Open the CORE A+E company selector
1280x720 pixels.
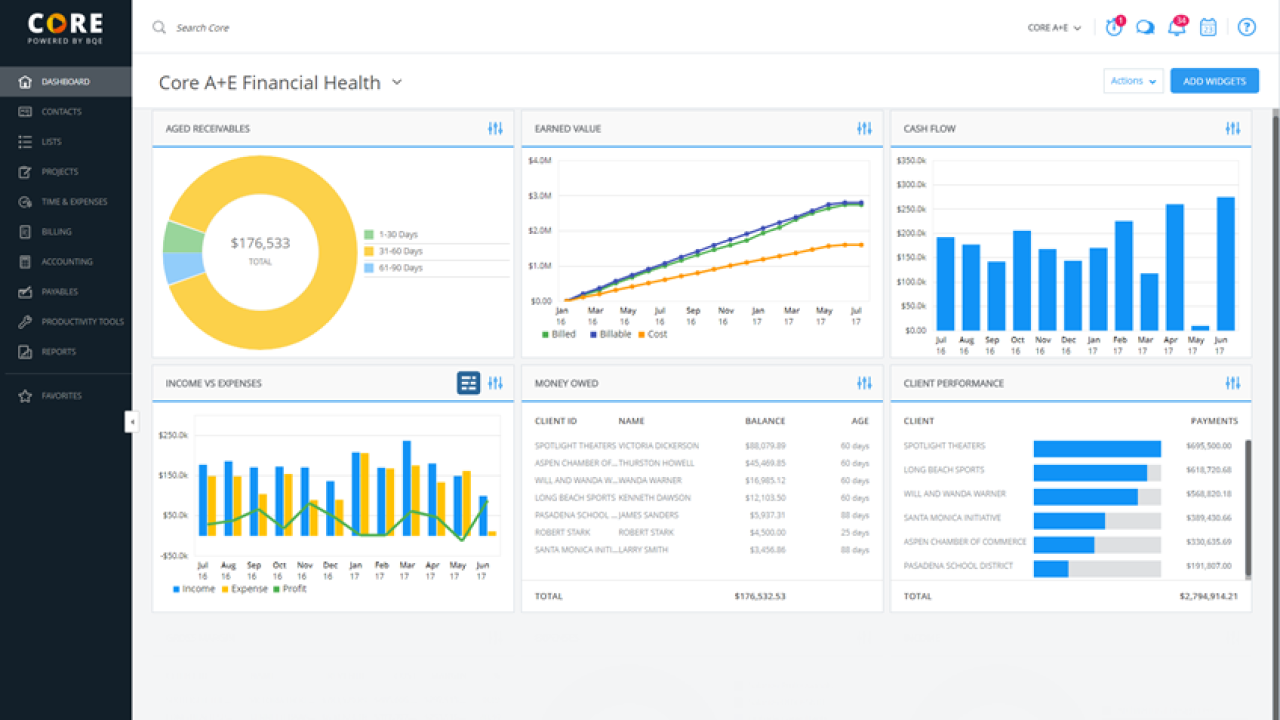(1054, 28)
